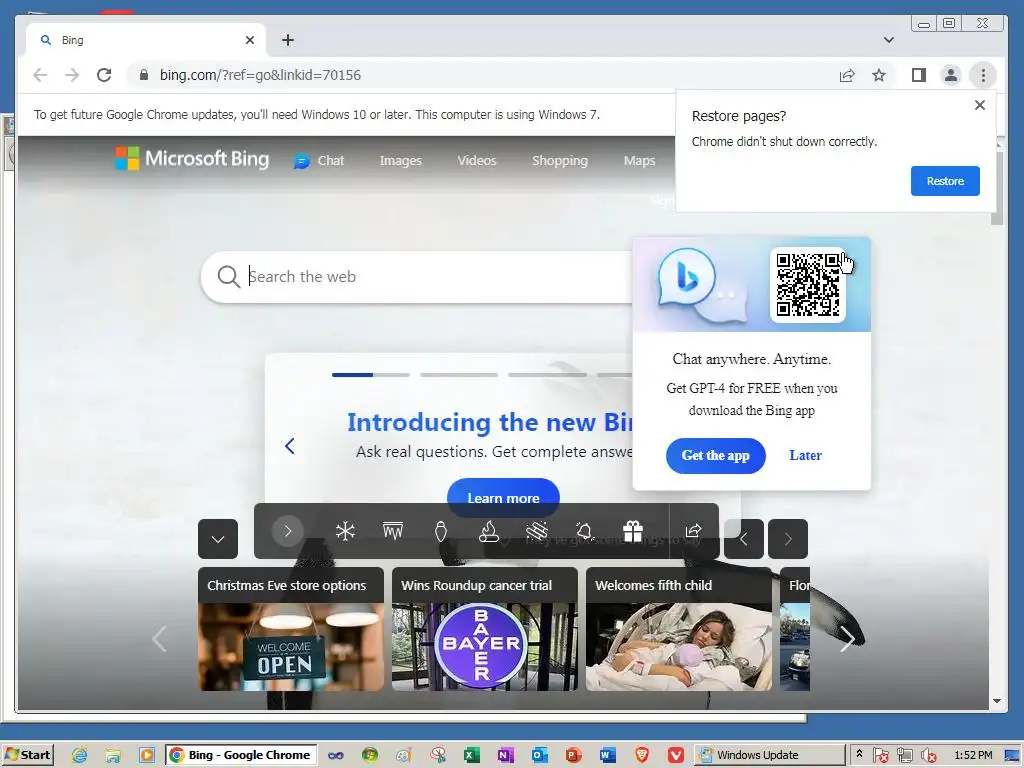This screenshot has height=768, width=1024.
Task: Select the Bing browser tab
Action: [x=146, y=40]
